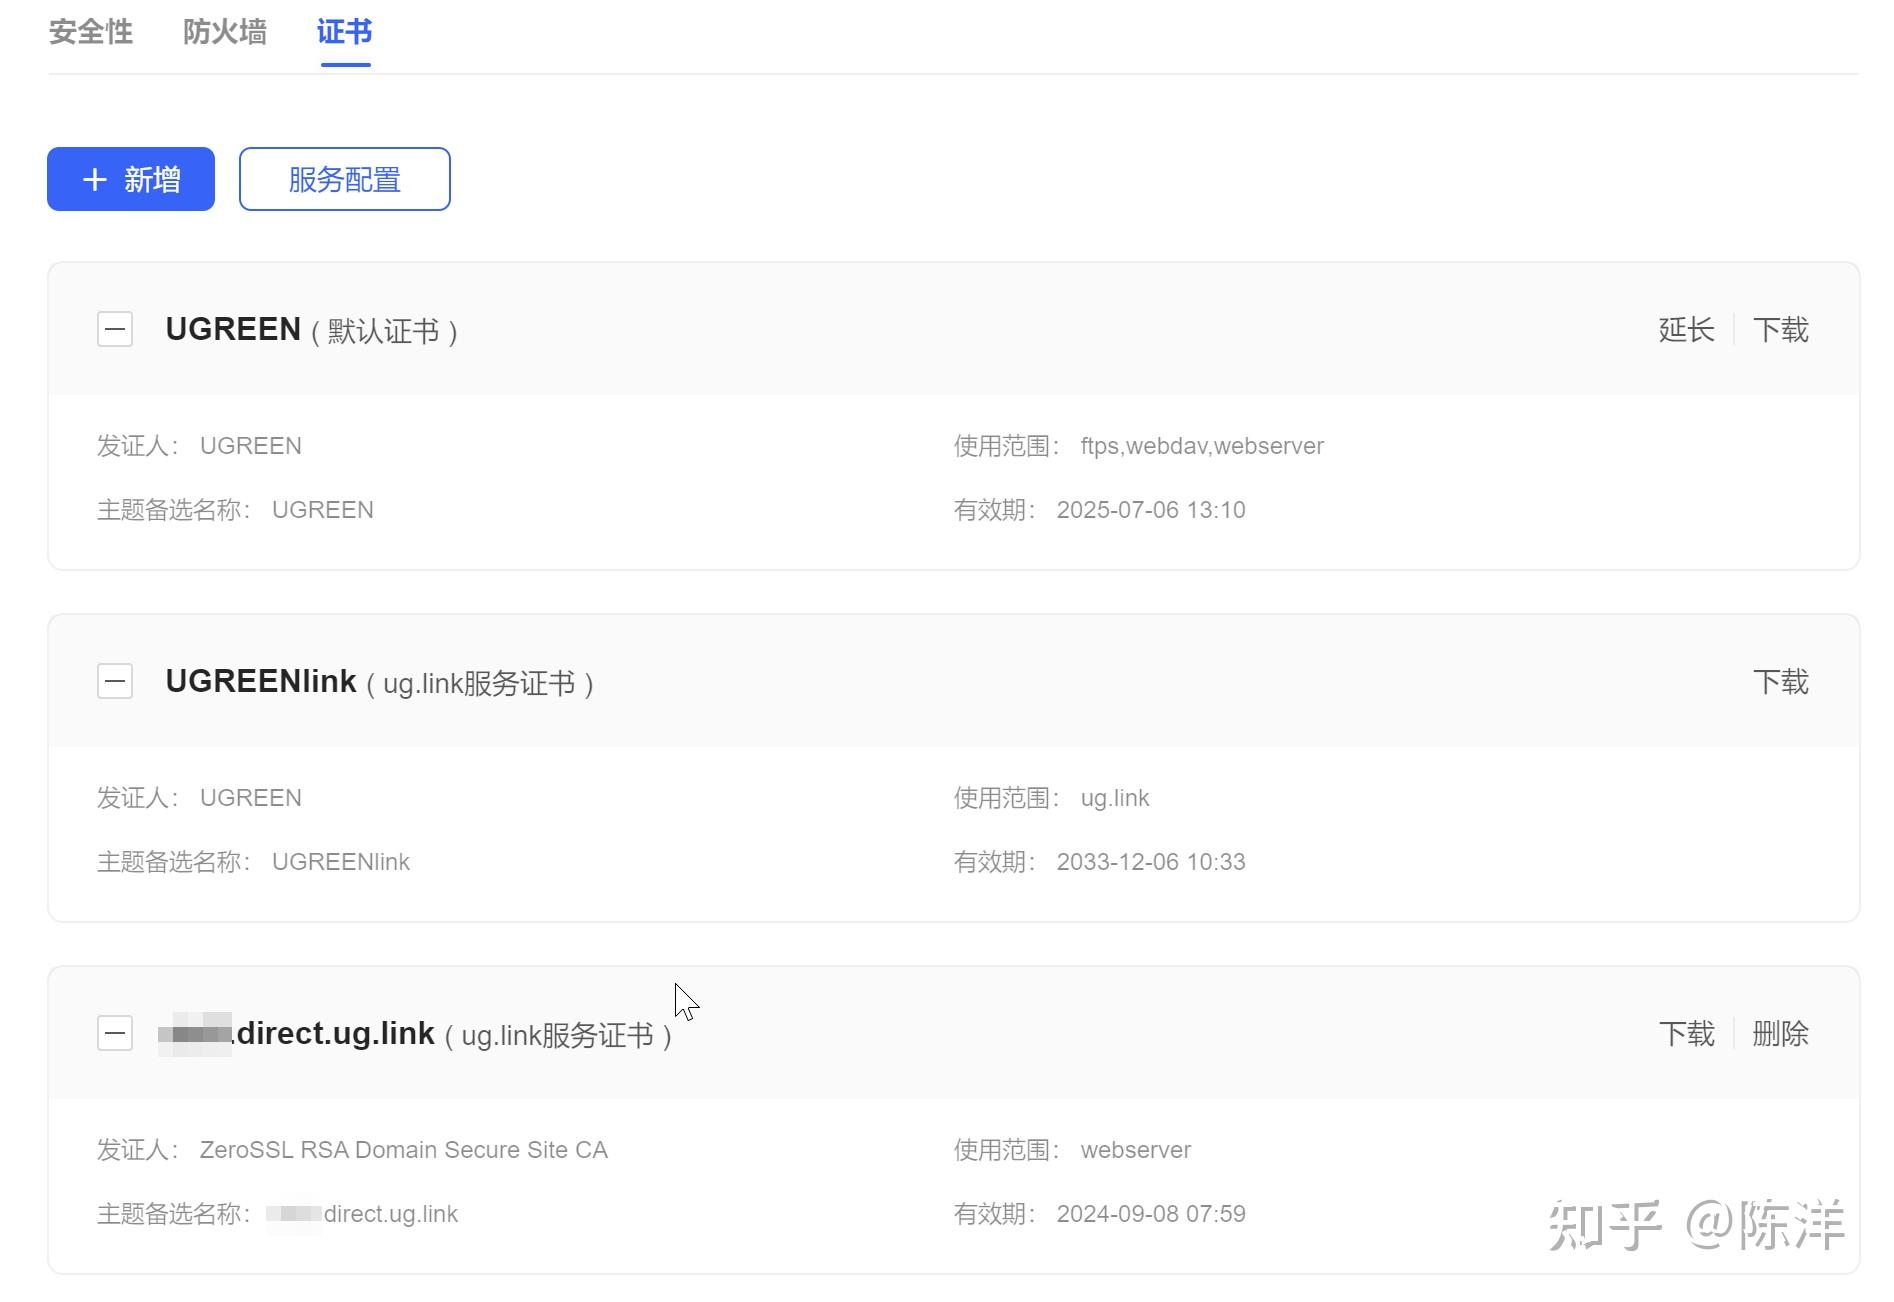Click the UGREENlink (ug.link服务证书) title
The image size is (1894, 1302).
[x=380, y=682]
